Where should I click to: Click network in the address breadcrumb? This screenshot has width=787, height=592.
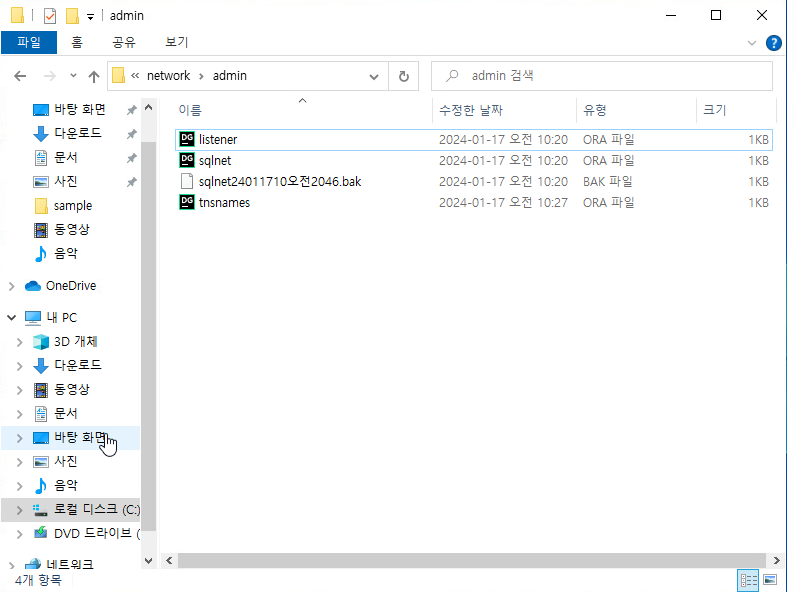pyautogui.click(x=168, y=76)
